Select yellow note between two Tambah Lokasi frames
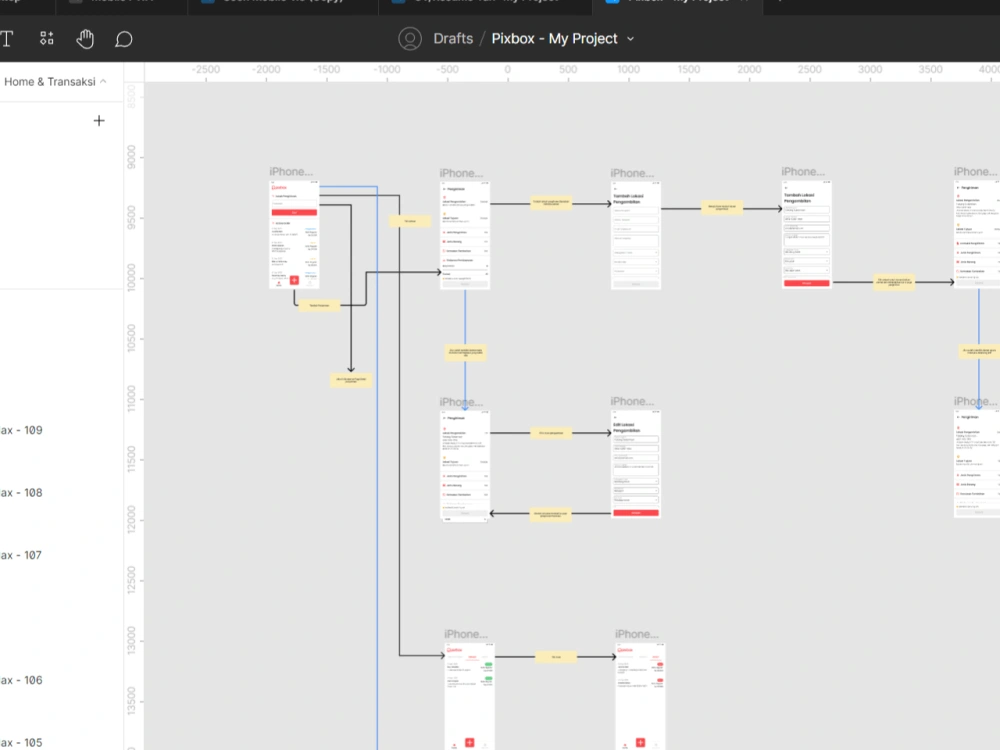The image size is (1000, 750). tap(721, 207)
